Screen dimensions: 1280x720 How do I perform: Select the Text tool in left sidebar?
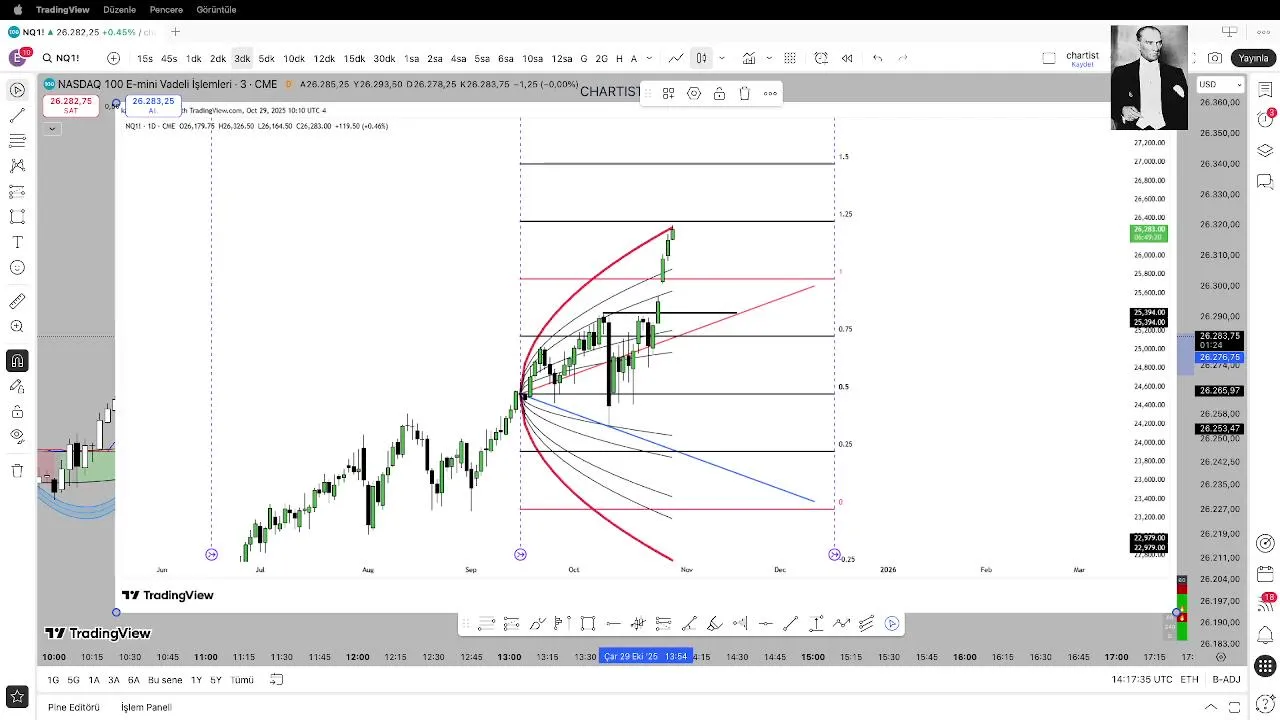pos(17,243)
